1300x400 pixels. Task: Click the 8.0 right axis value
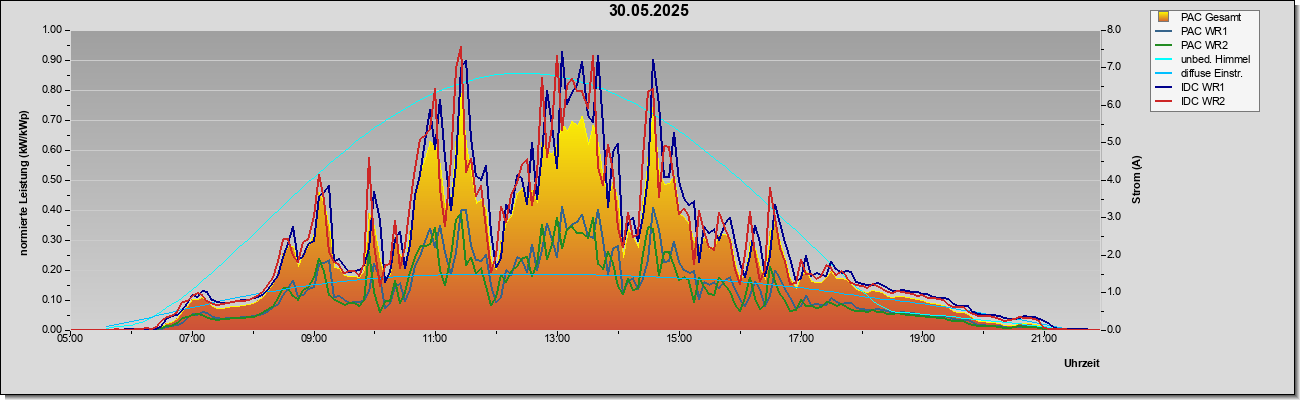click(1114, 30)
